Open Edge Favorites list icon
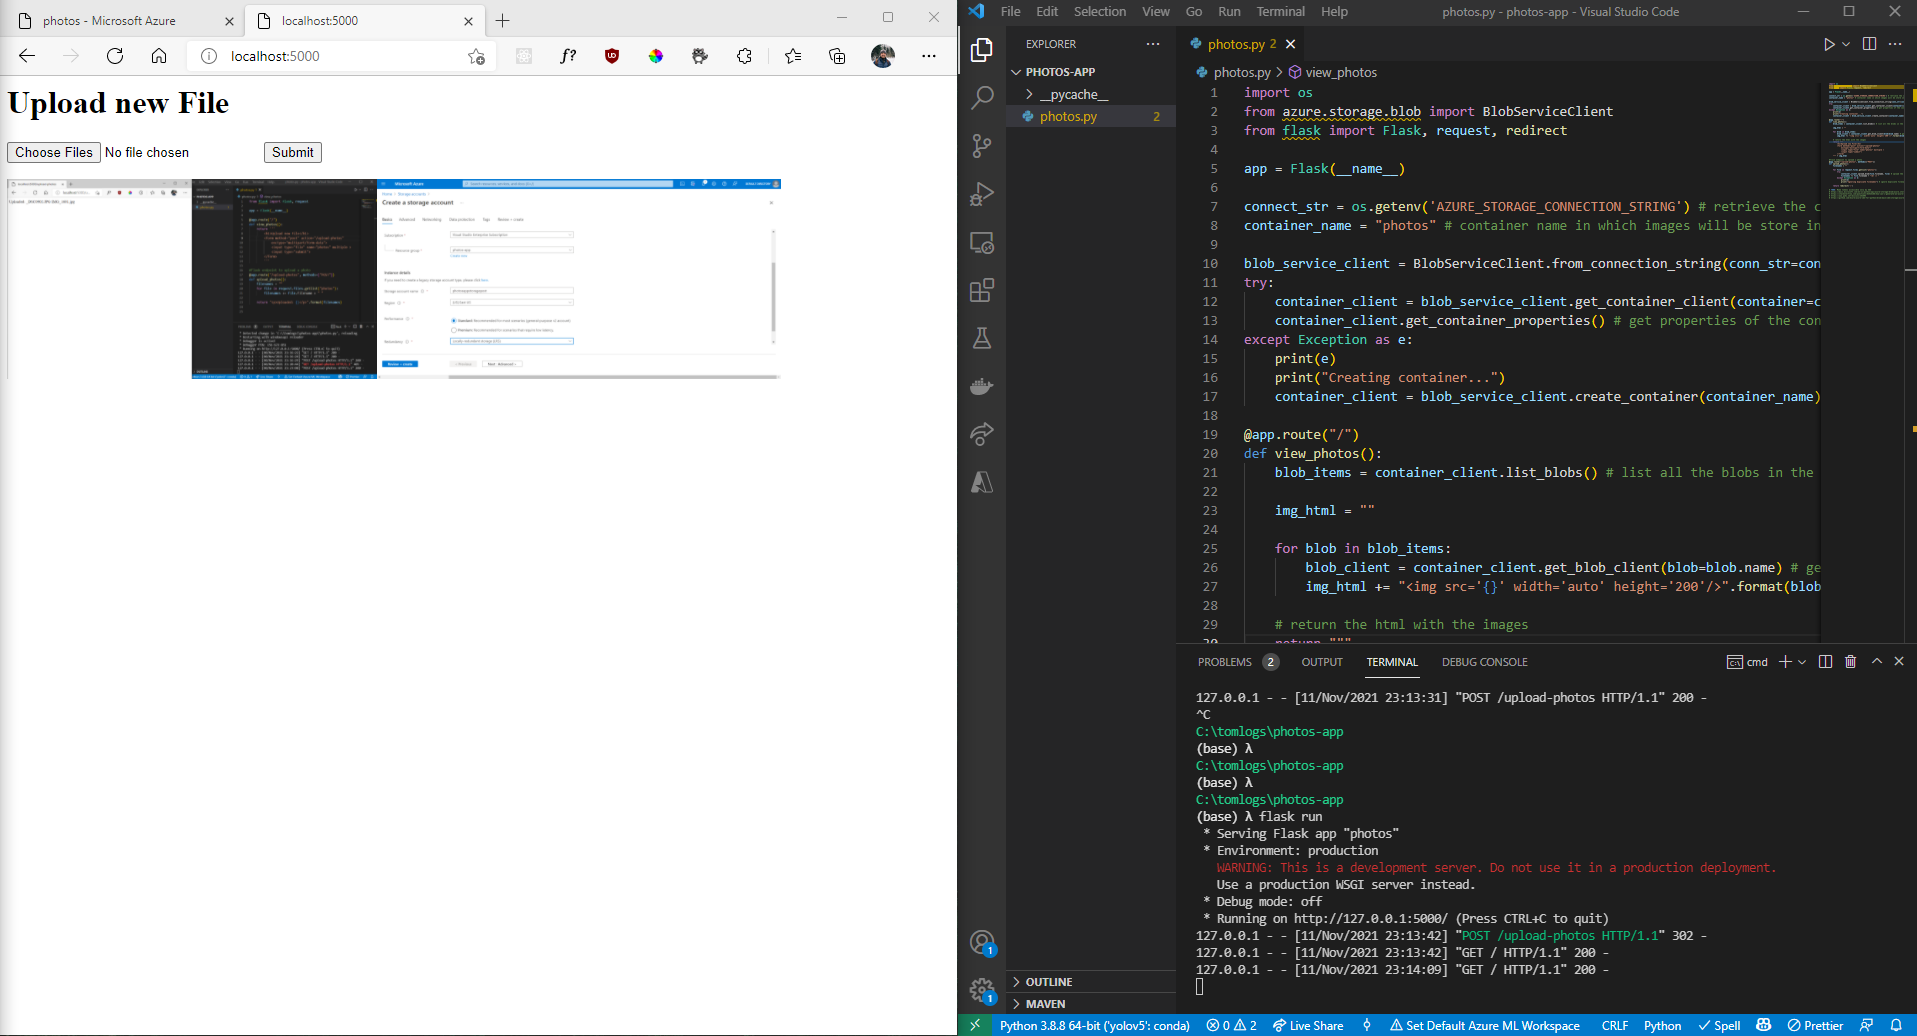1917x1036 pixels. click(793, 56)
